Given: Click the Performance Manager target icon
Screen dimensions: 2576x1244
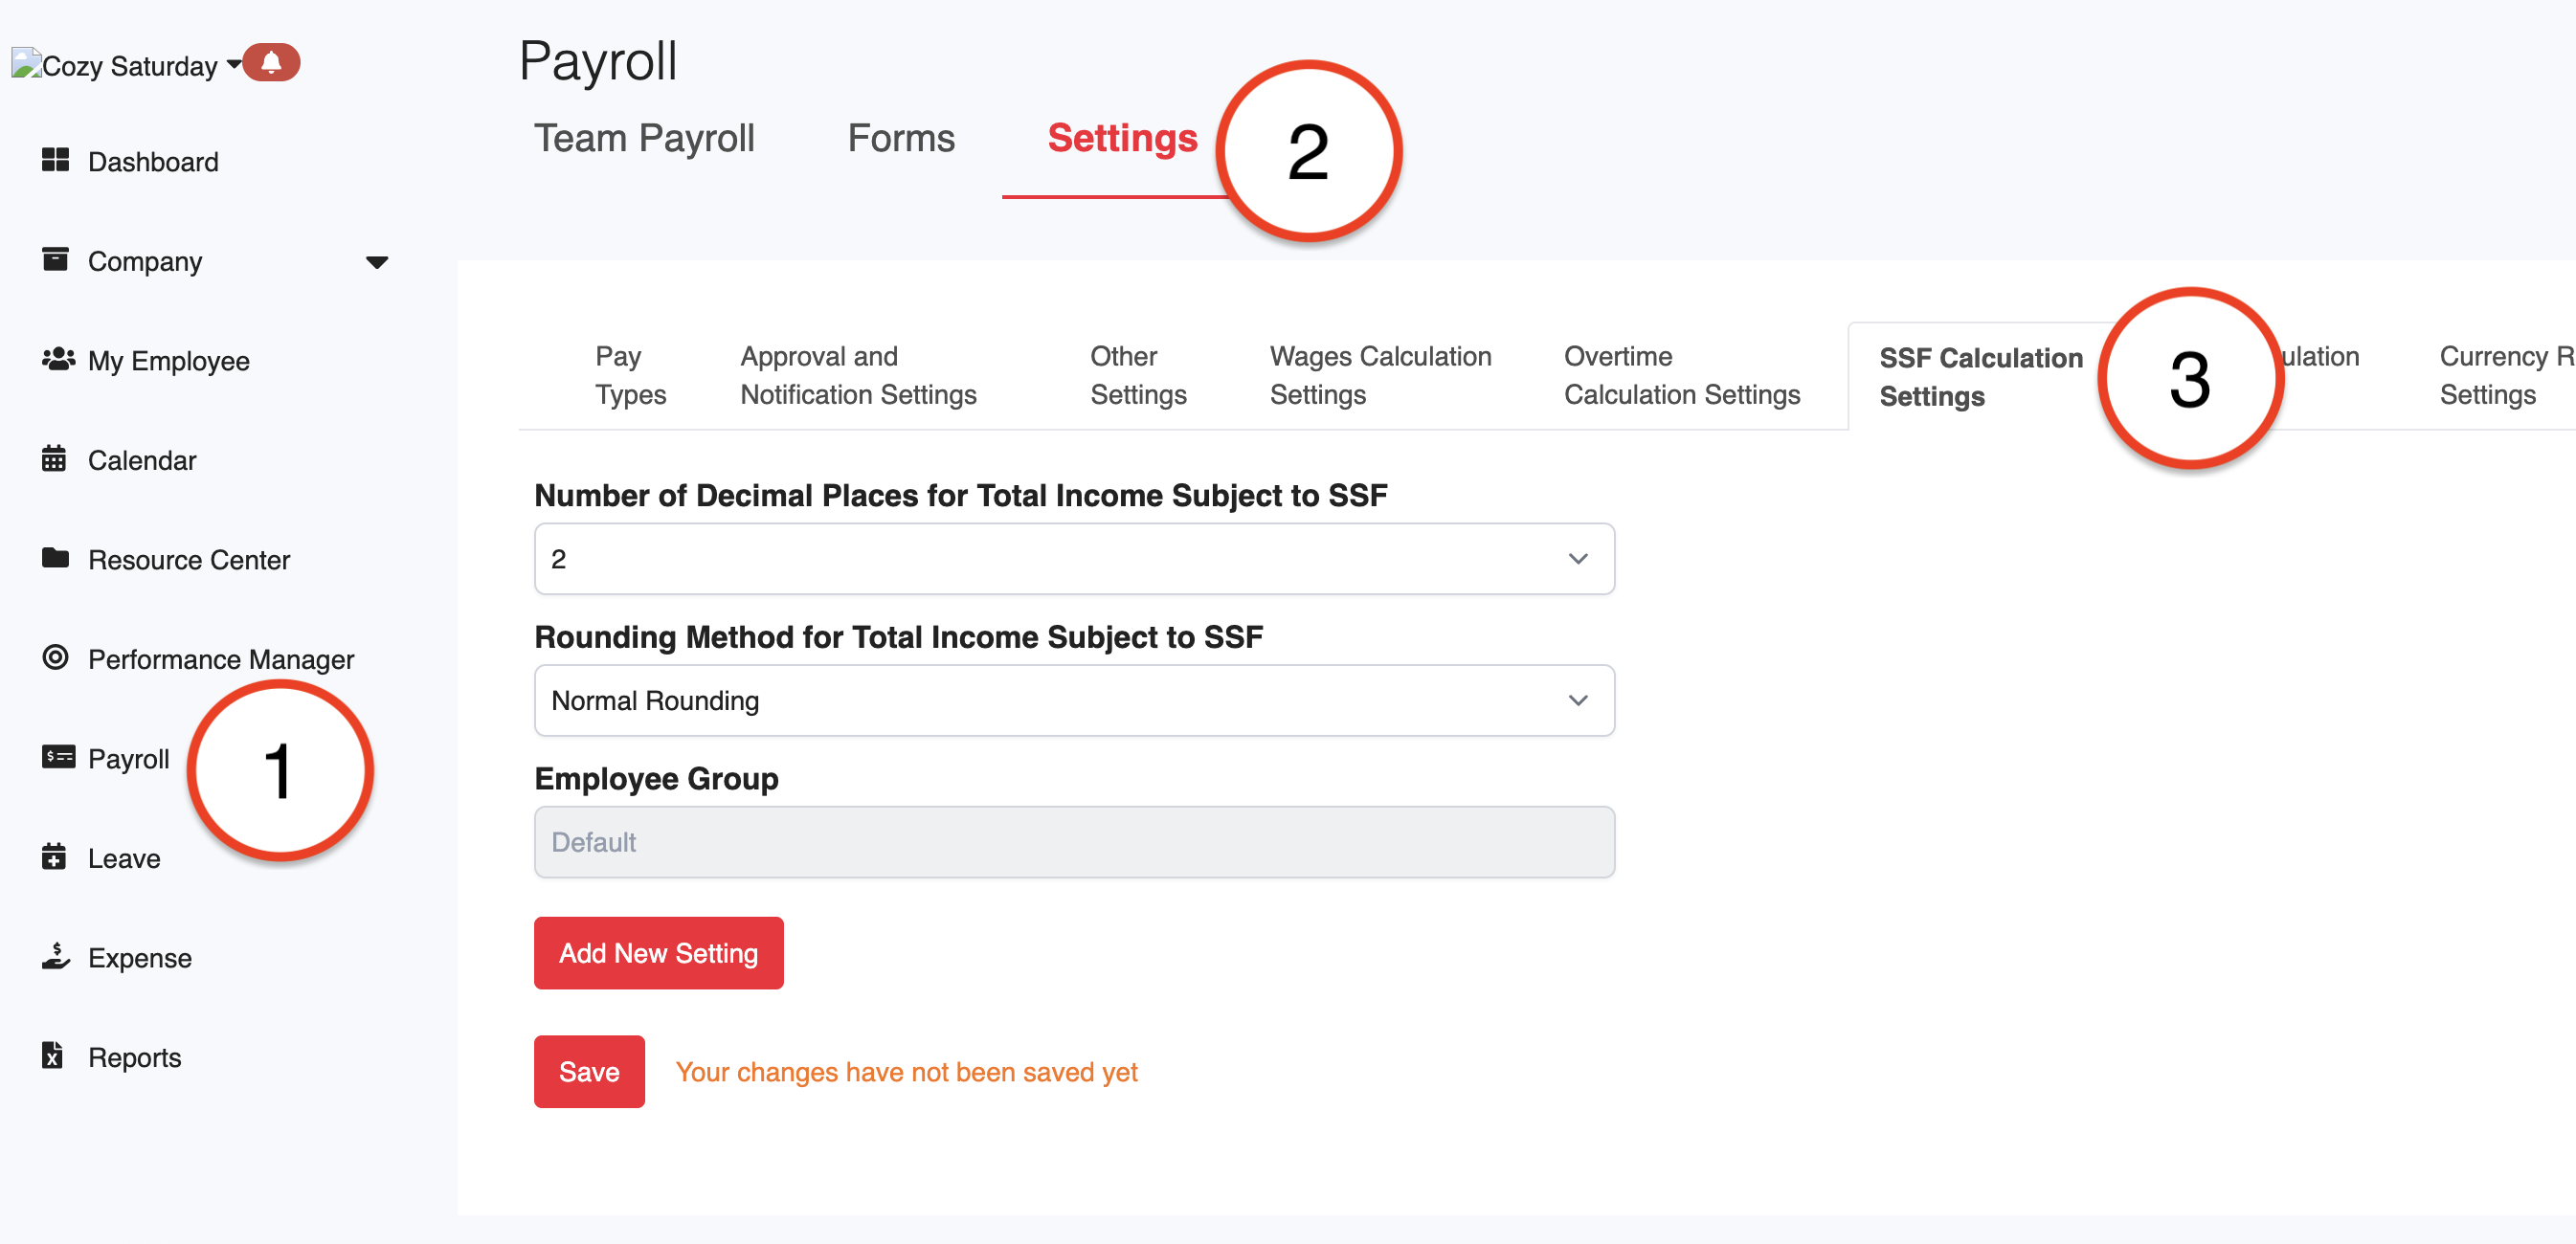Looking at the screenshot, I should [x=55, y=657].
